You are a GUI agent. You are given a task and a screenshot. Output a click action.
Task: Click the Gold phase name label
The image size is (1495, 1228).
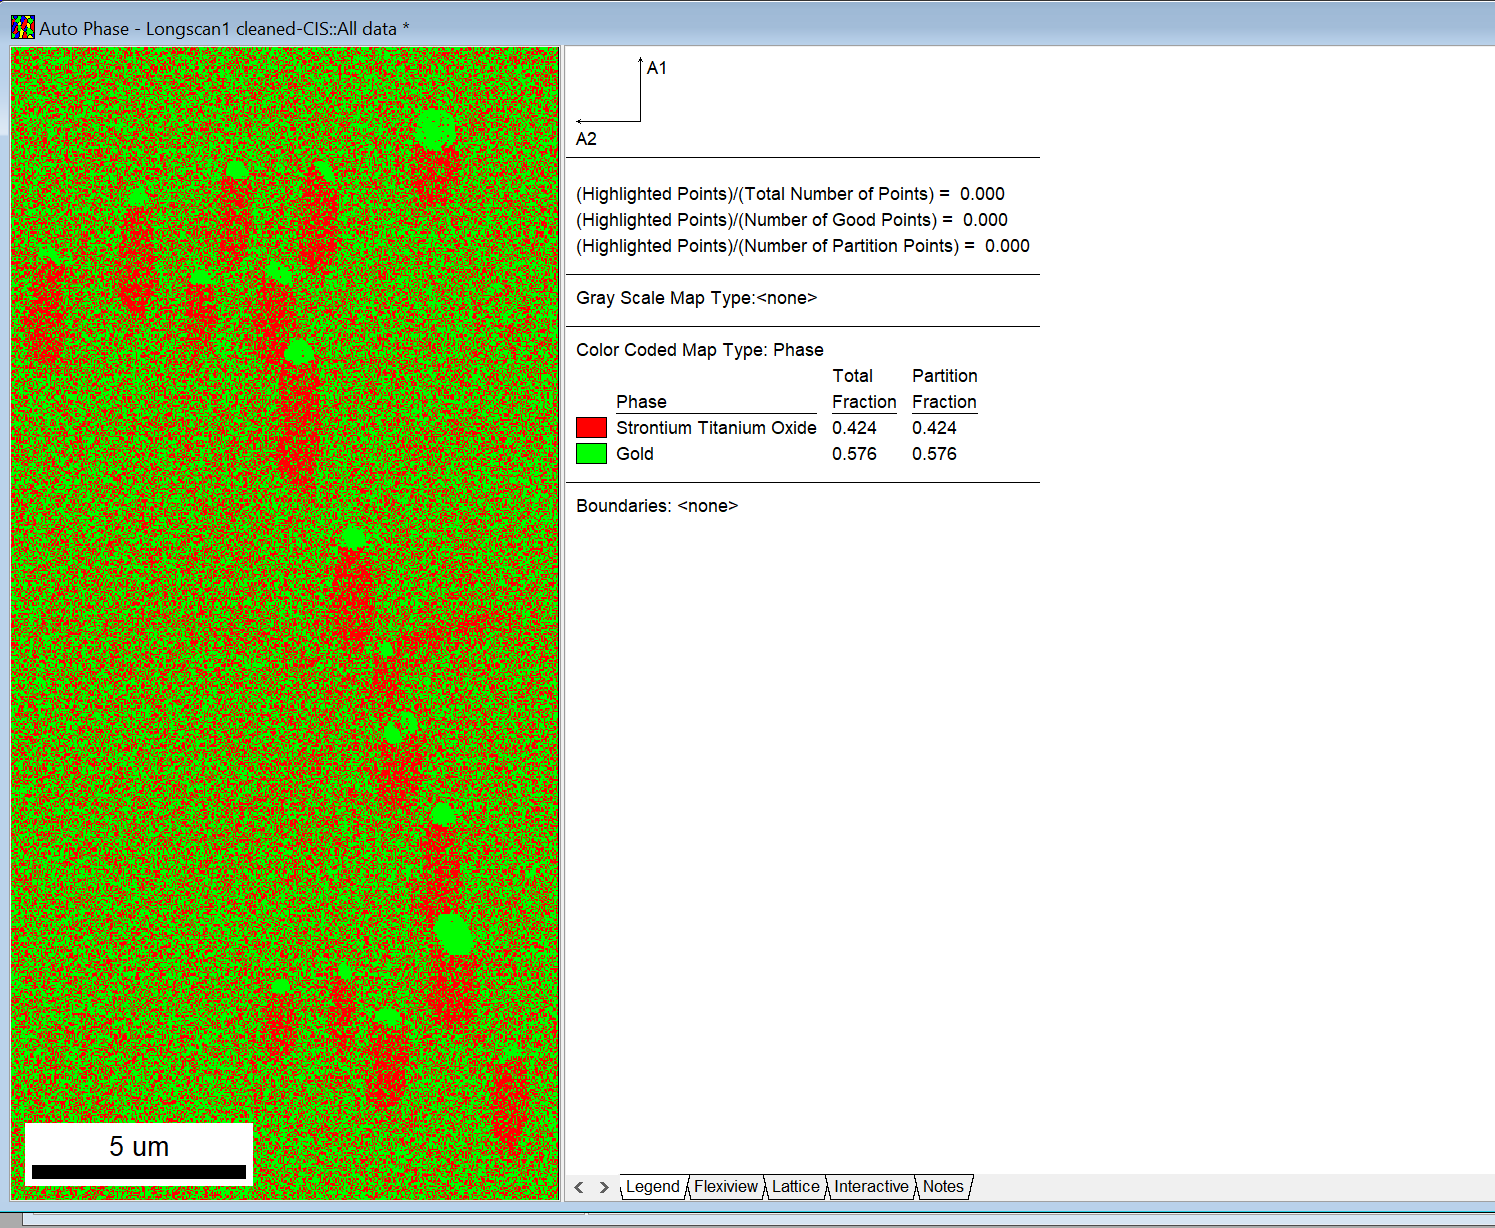pos(635,452)
